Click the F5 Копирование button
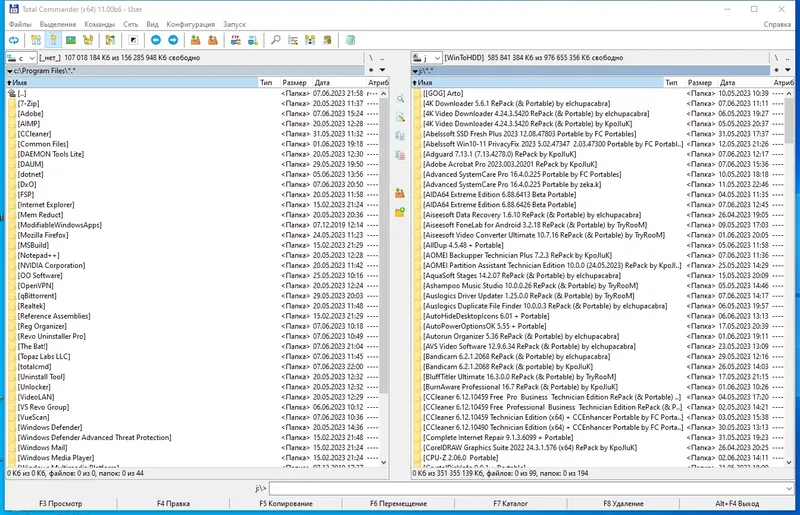 coord(286,503)
